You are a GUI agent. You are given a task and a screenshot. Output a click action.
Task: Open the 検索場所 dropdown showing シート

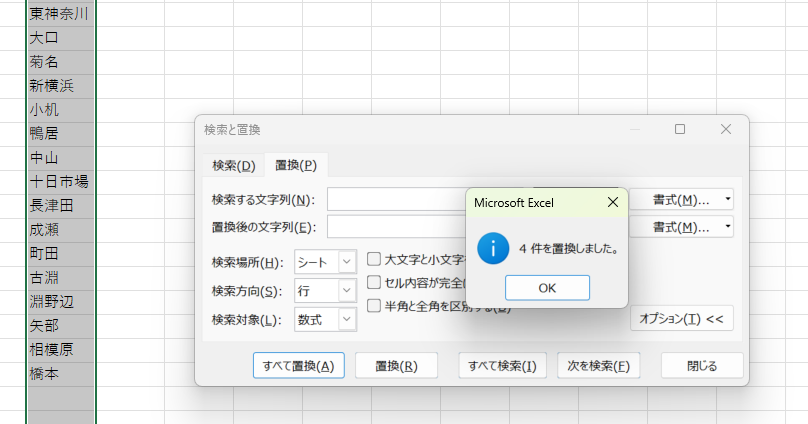325,262
